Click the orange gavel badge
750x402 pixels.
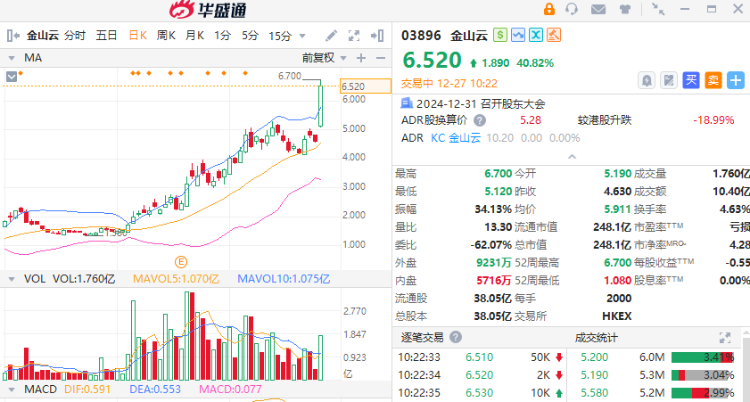[x=553, y=34]
